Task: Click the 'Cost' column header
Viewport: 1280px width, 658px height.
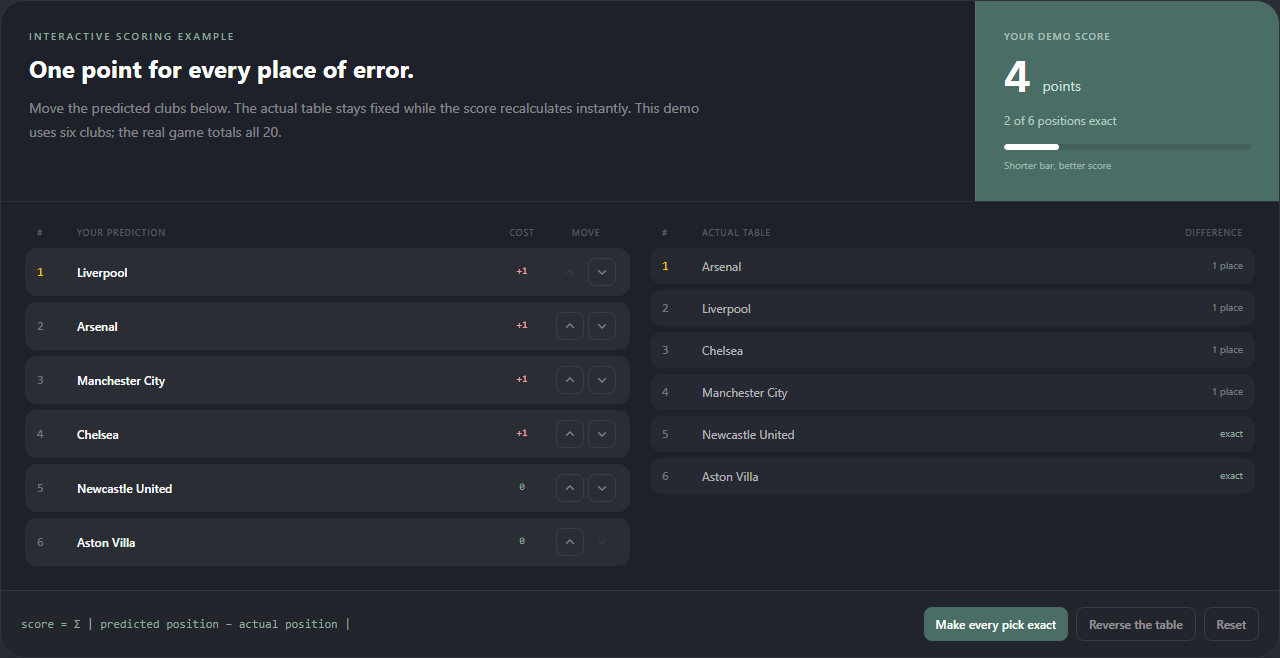Action: (522, 233)
